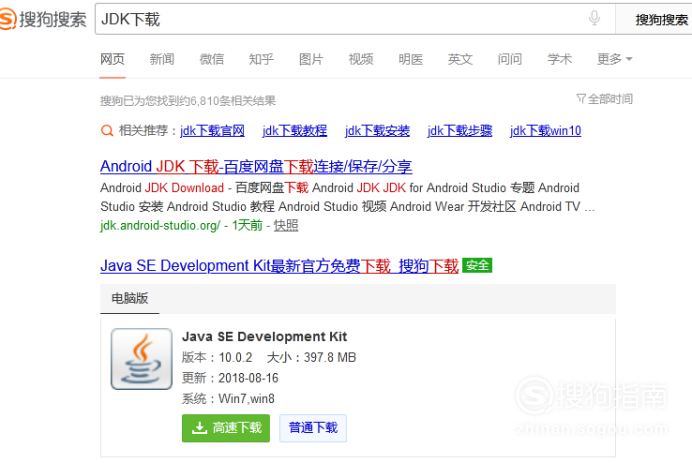The width and height of the screenshot is (692, 463).
Task: Click the 普通下载 button
Action: click(x=313, y=428)
